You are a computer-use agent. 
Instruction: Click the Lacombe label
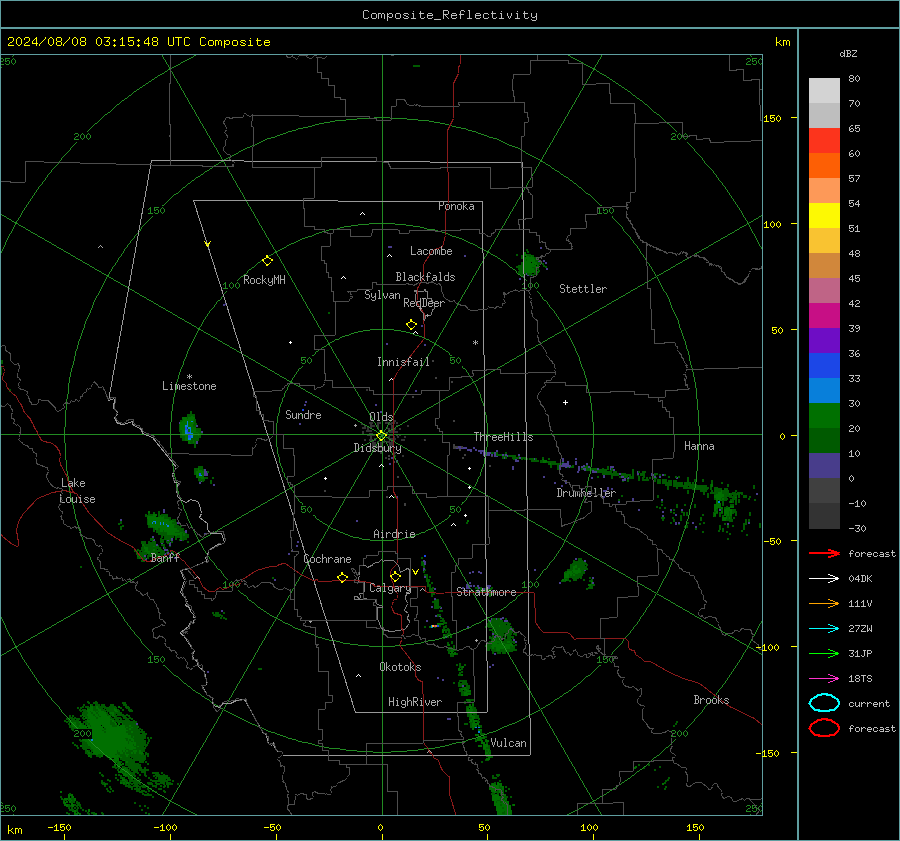(431, 251)
